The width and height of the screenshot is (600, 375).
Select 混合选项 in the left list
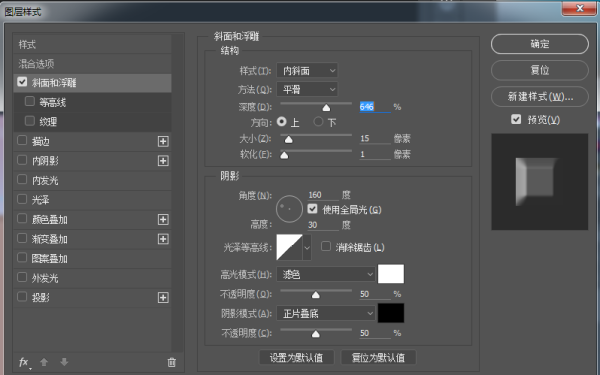(92, 64)
